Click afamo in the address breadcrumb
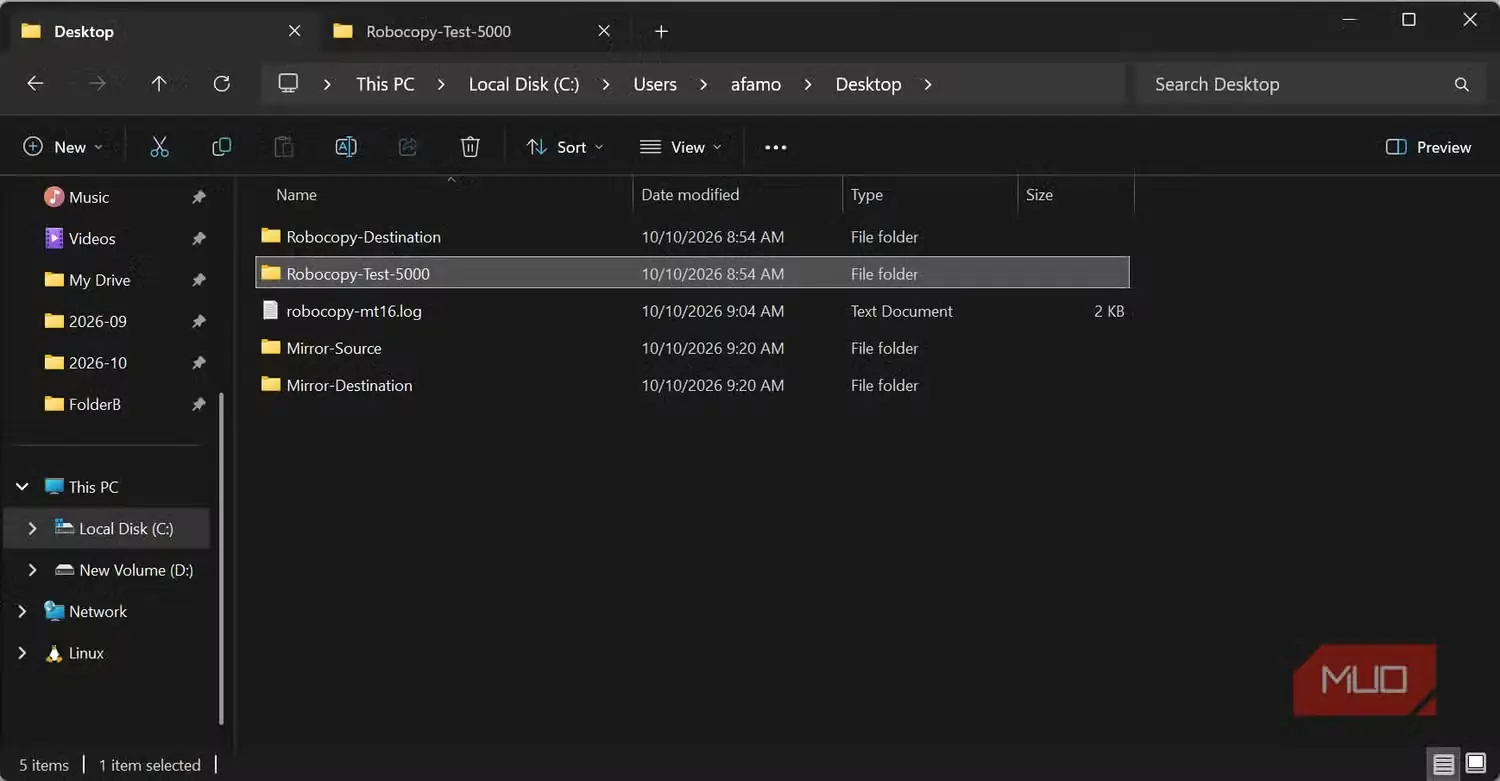This screenshot has width=1500, height=781. tap(756, 85)
